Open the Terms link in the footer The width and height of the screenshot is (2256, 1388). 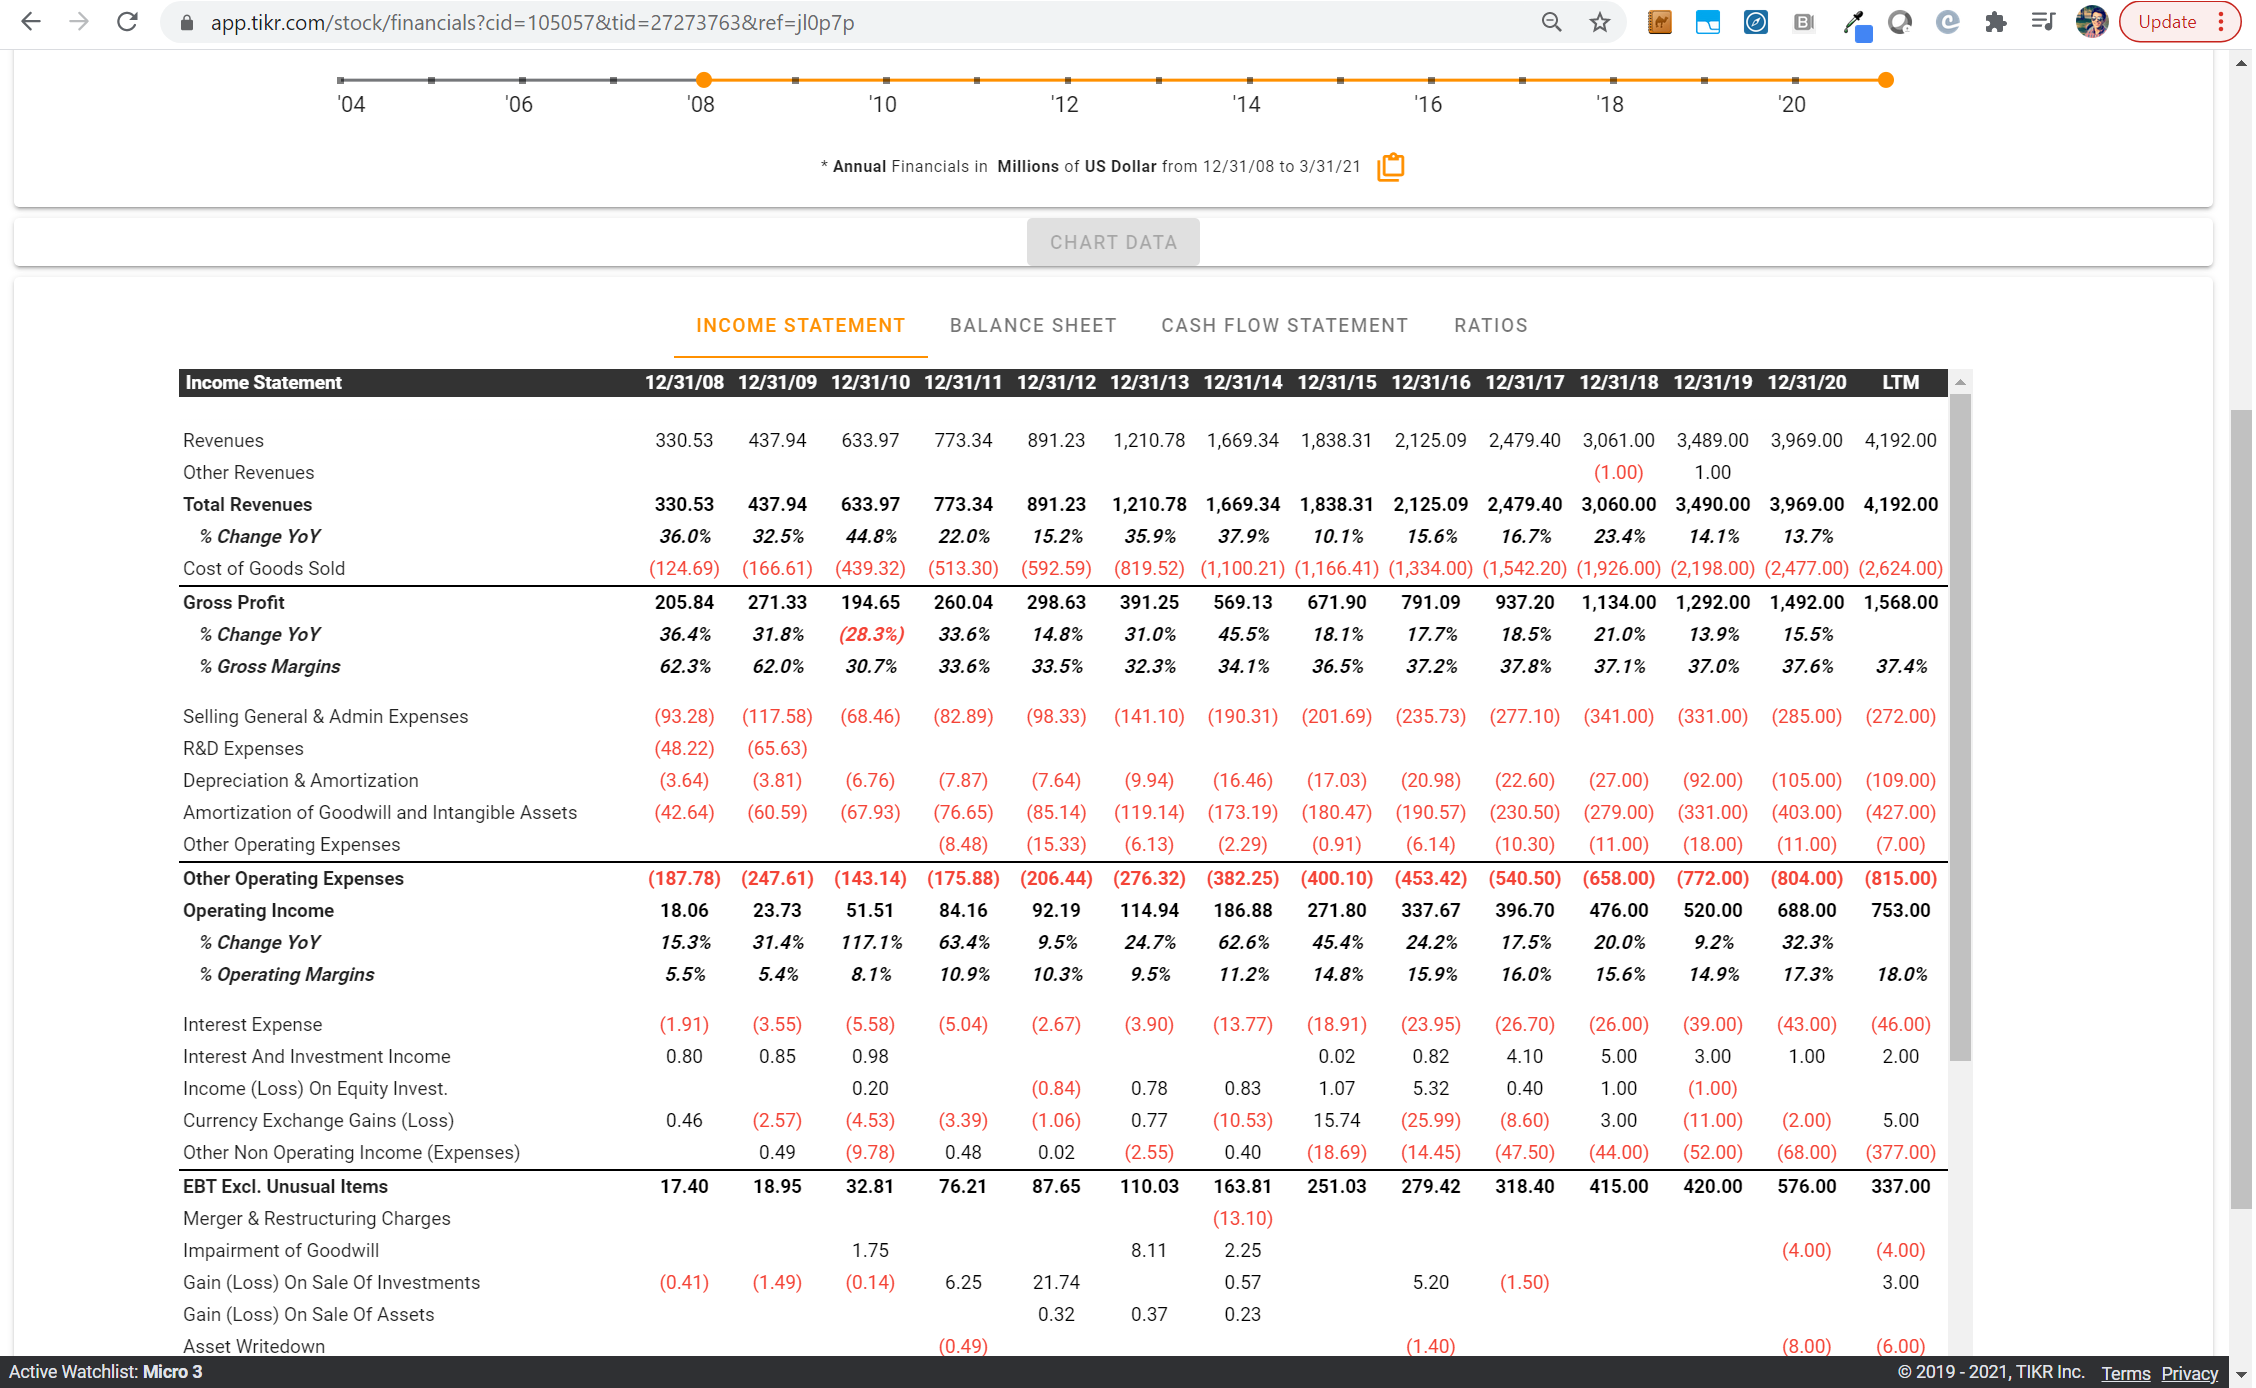pyautogui.click(x=2126, y=1373)
